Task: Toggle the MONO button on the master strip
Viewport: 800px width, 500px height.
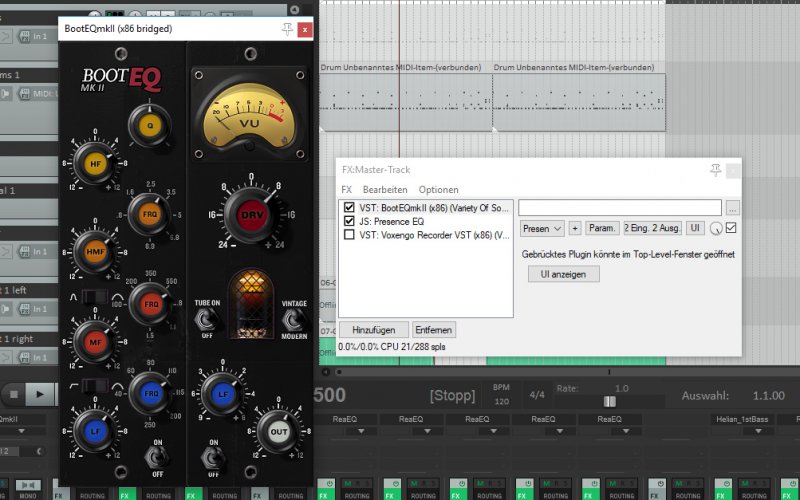Action: 28,485
